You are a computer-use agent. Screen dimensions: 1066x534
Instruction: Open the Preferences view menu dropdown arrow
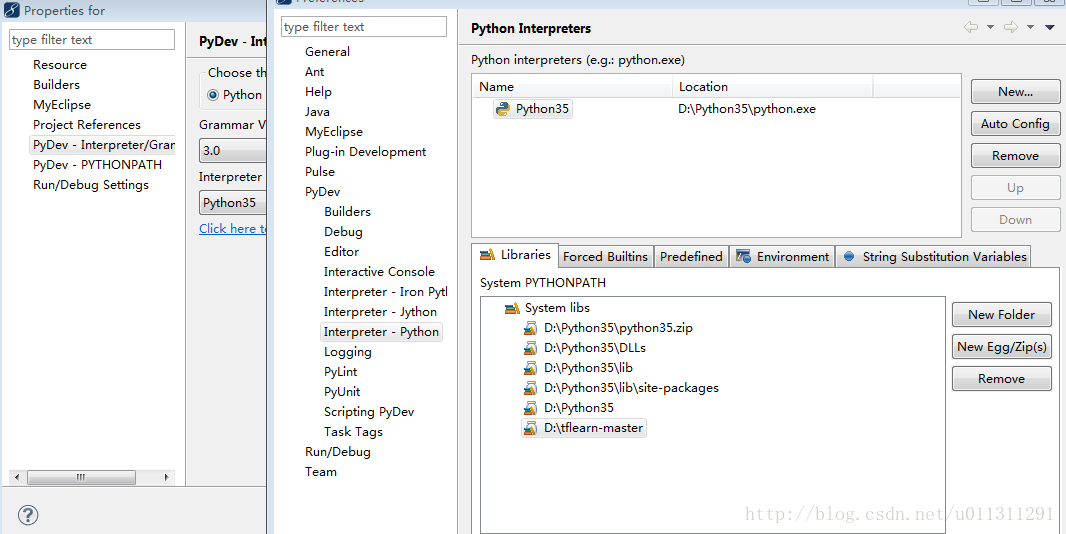pos(1050,27)
